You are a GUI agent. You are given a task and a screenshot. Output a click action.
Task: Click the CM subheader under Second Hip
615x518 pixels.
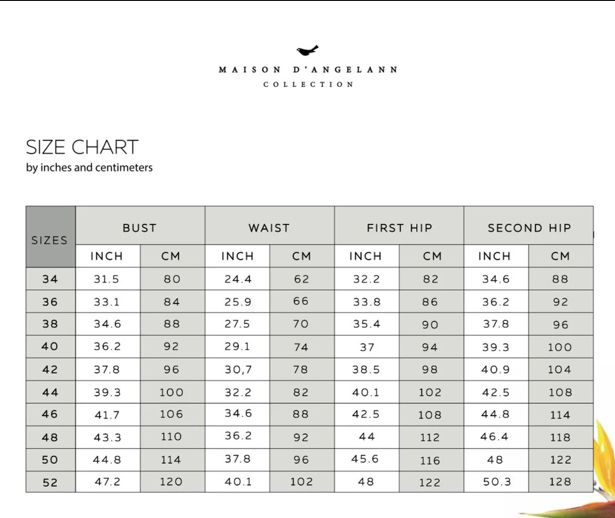click(x=560, y=257)
